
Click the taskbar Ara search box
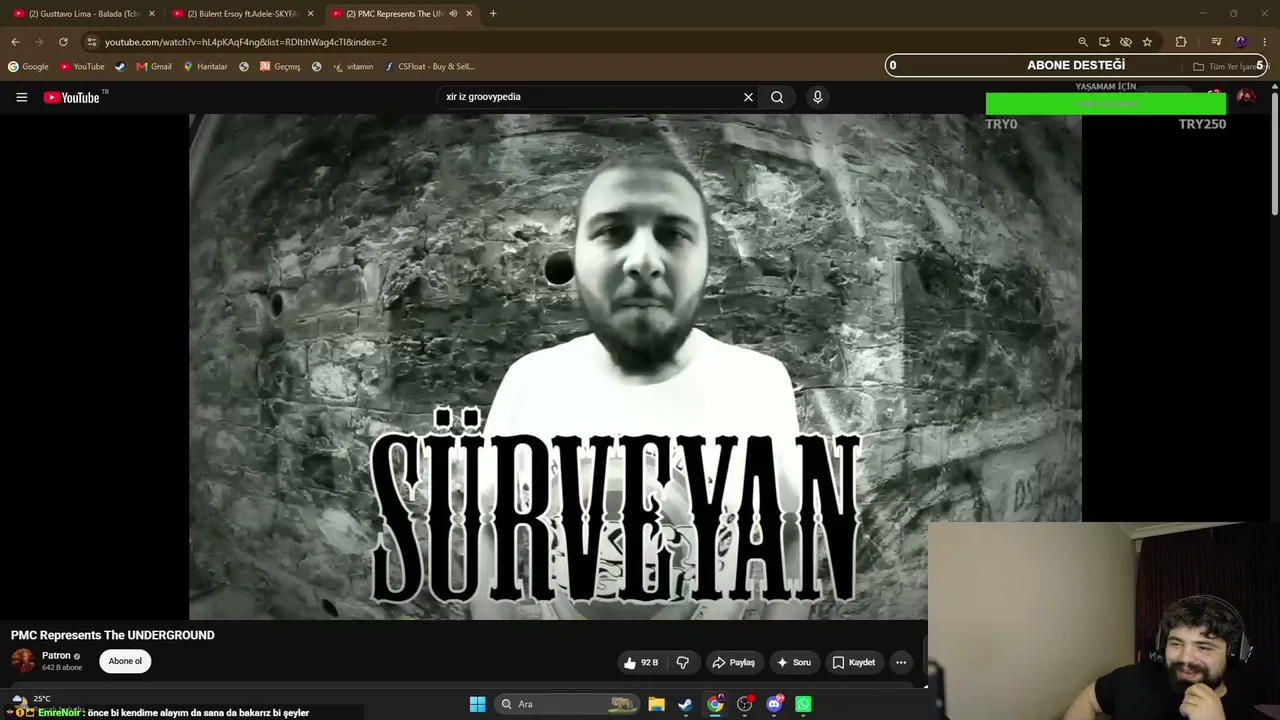tap(567, 704)
